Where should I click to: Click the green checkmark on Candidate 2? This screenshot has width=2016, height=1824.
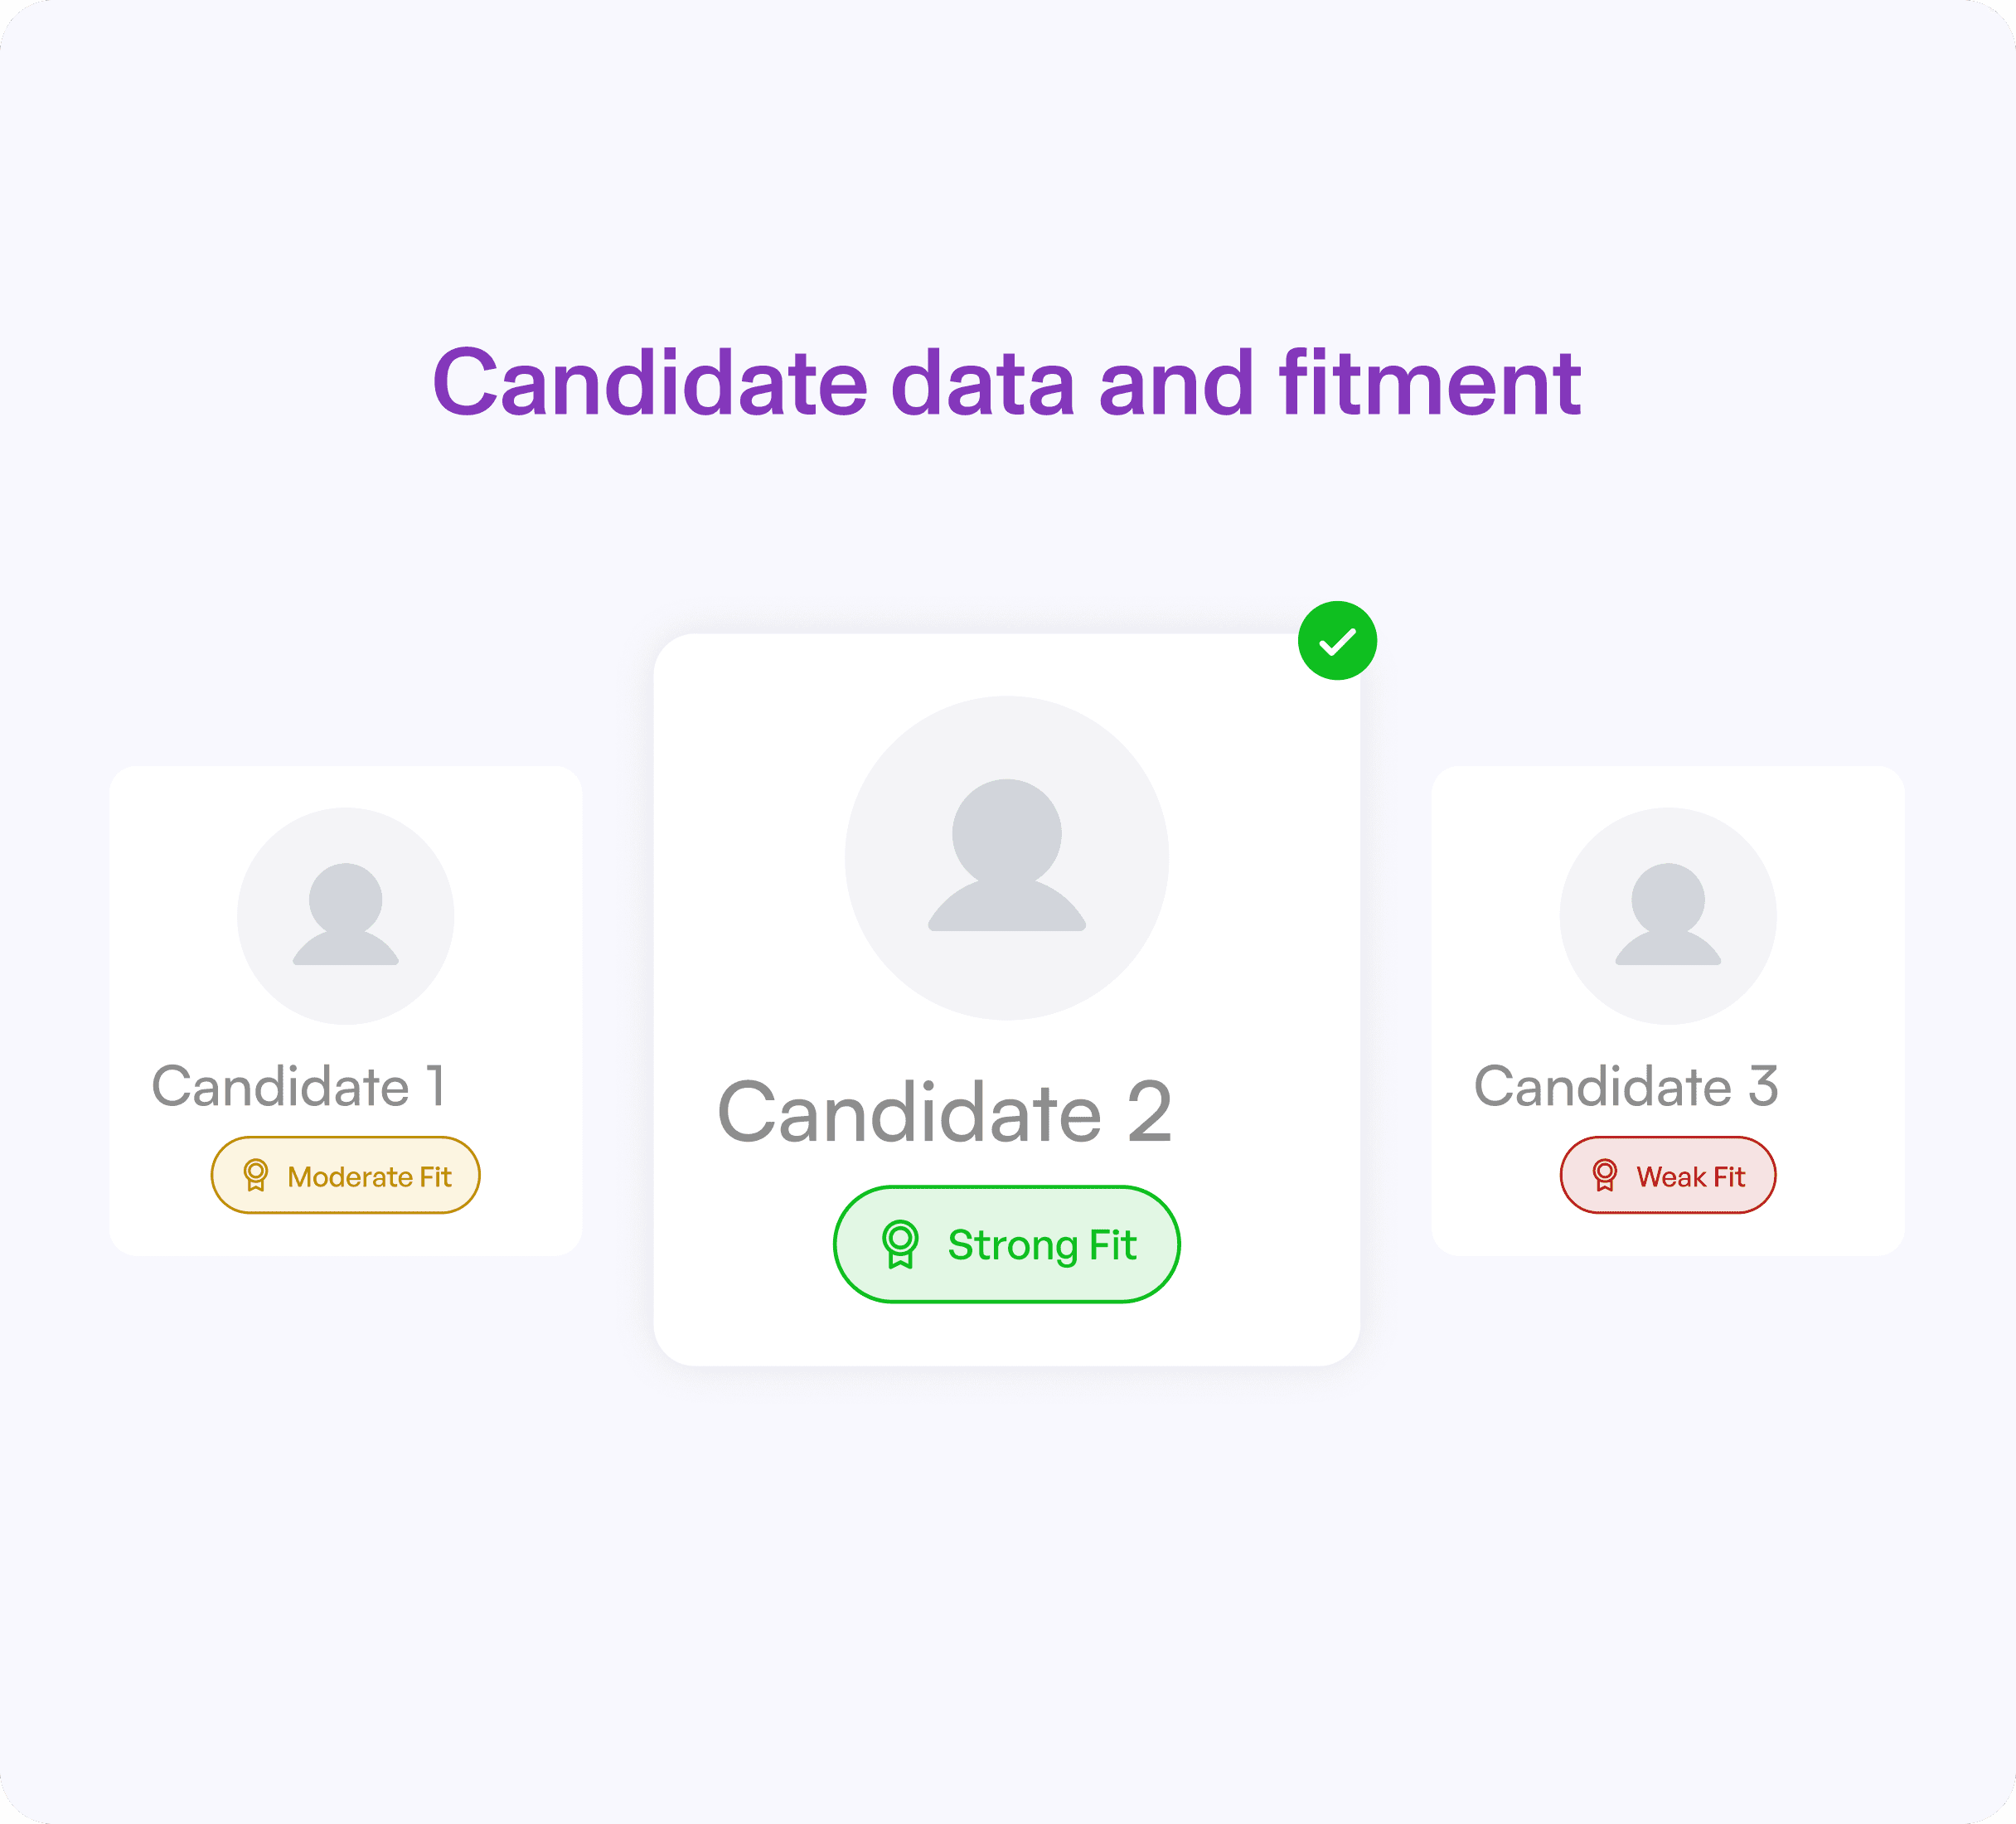click(1337, 641)
